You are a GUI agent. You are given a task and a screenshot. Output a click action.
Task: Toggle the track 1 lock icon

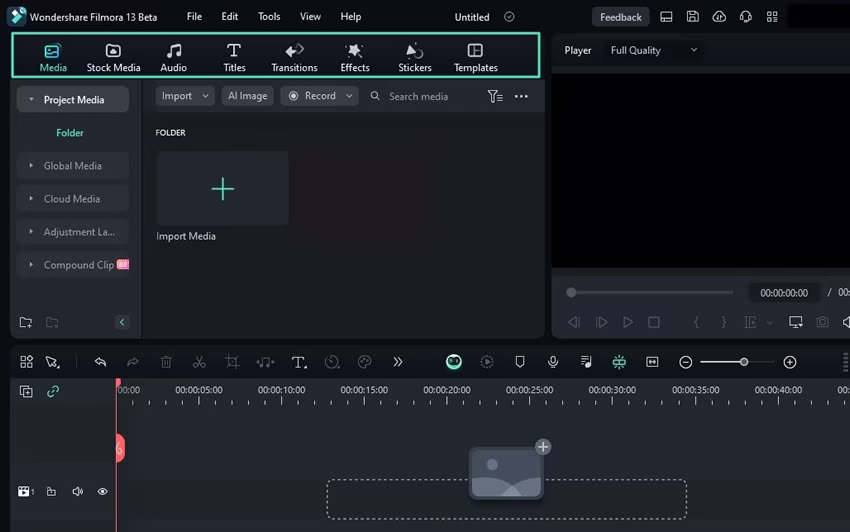click(51, 492)
